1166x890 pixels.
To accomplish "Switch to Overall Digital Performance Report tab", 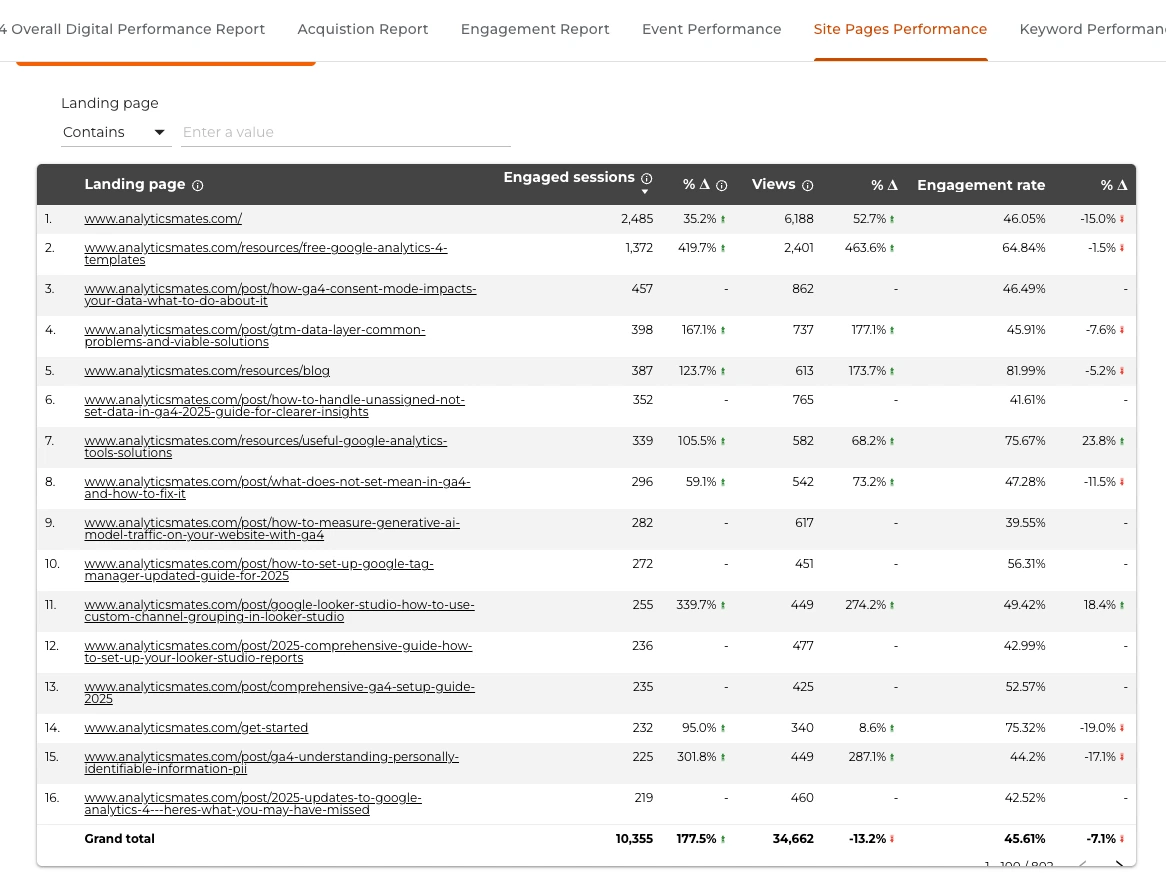I will click(132, 29).
